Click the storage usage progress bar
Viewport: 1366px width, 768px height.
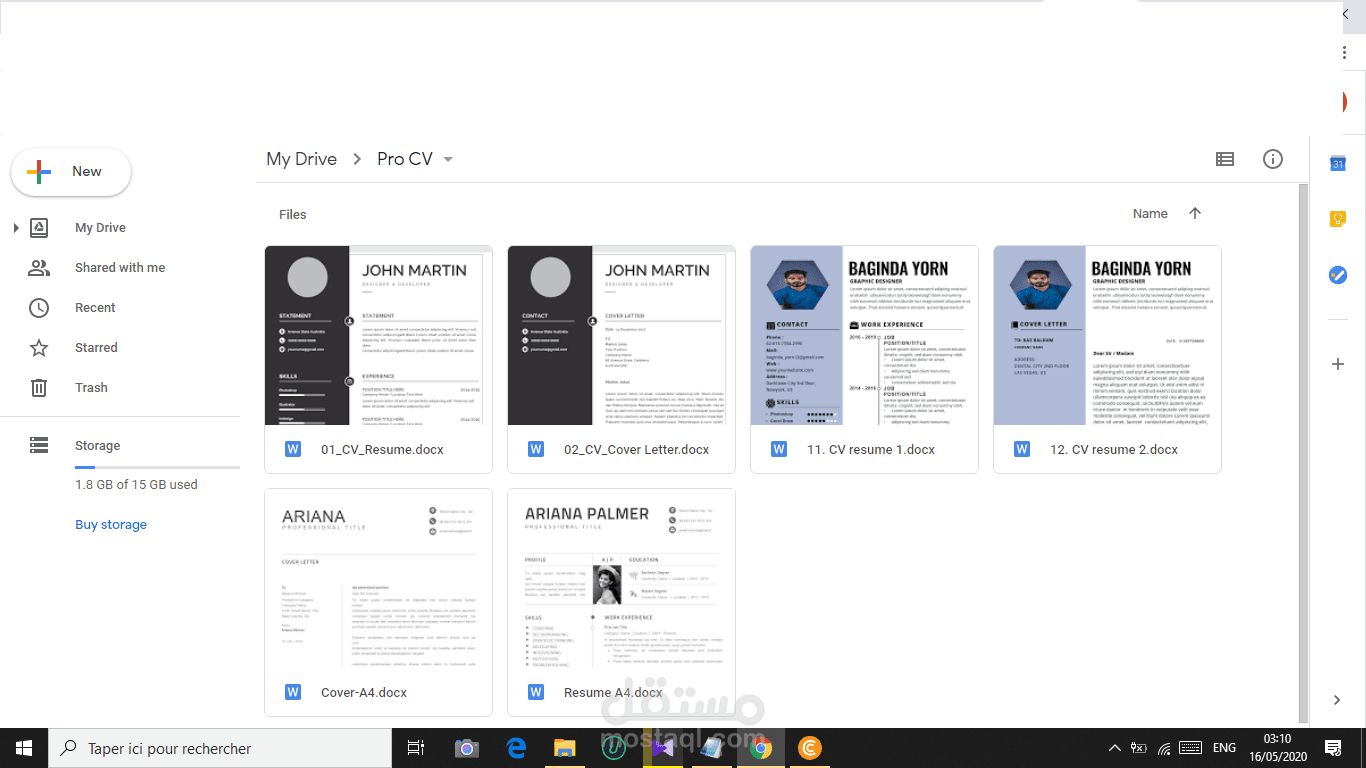[157, 467]
